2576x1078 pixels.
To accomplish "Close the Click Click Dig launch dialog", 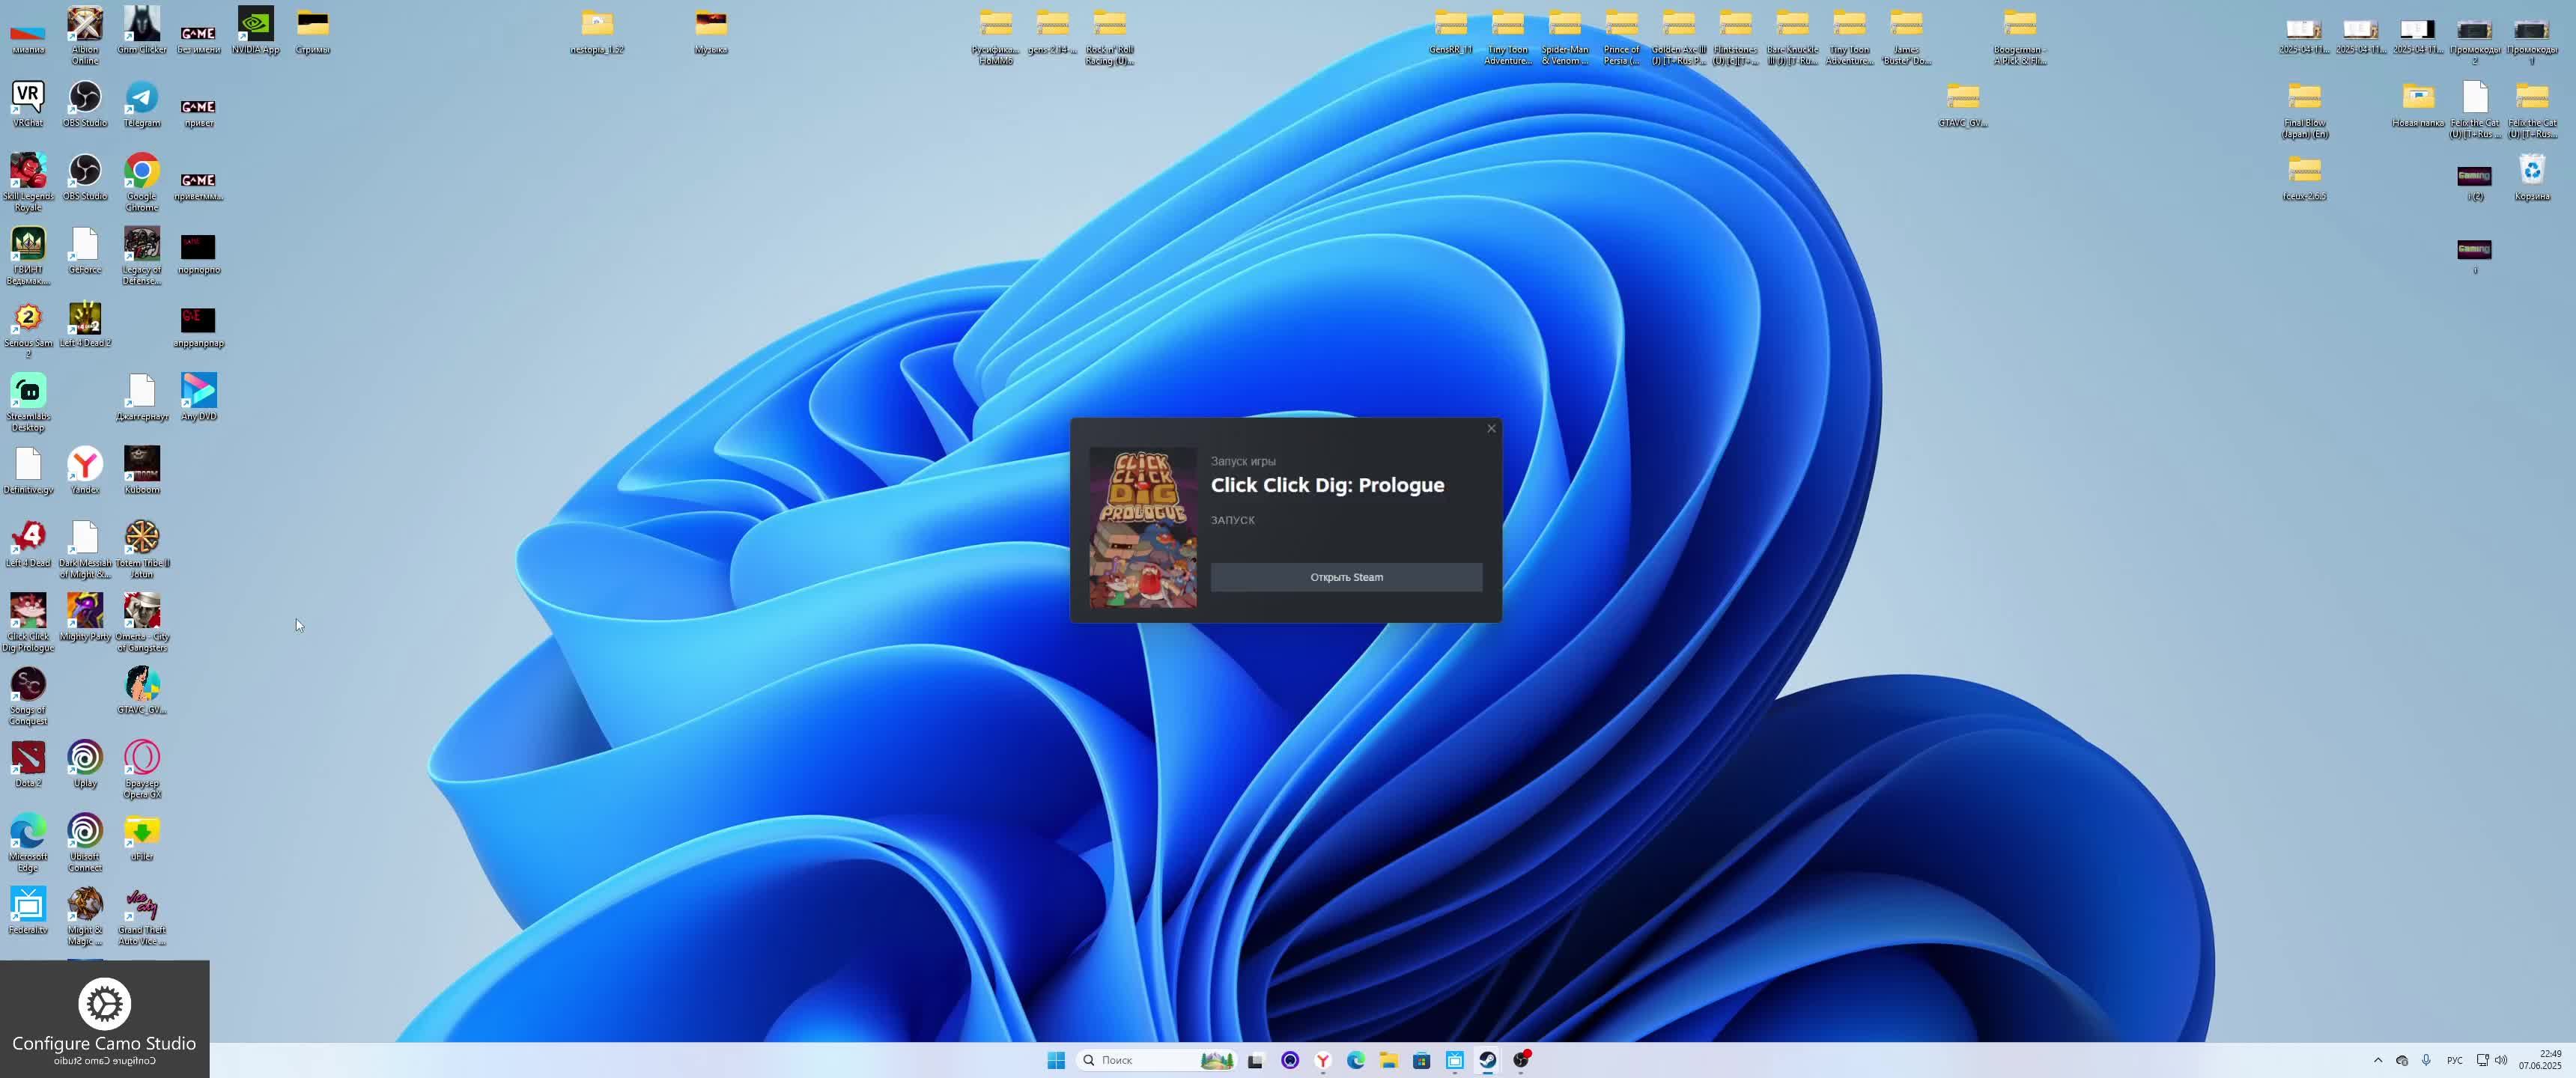I will [x=1491, y=429].
